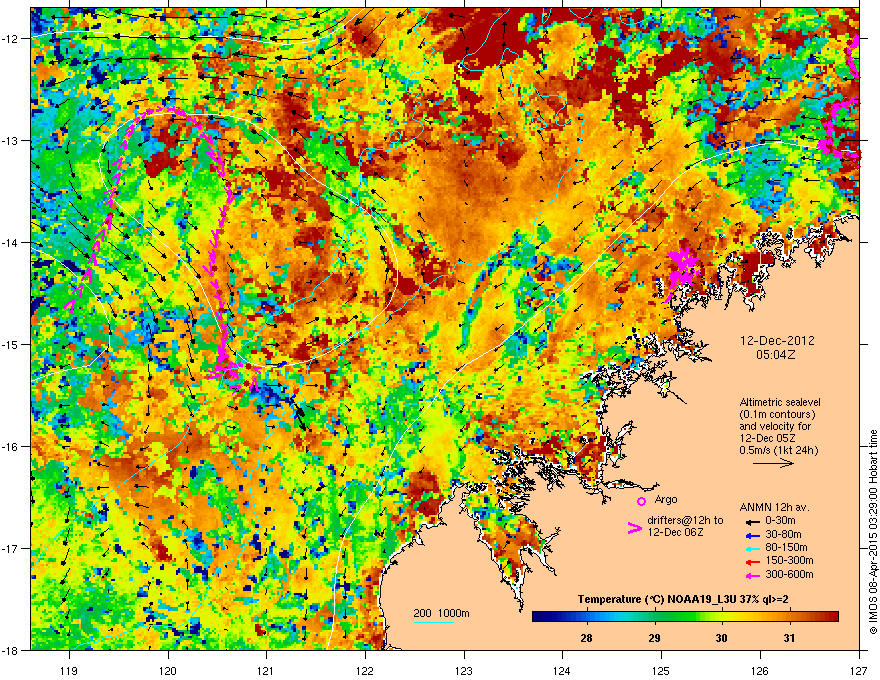The image size is (880, 680).
Task: Click the 'Argo' legend label
Action: click(x=666, y=499)
